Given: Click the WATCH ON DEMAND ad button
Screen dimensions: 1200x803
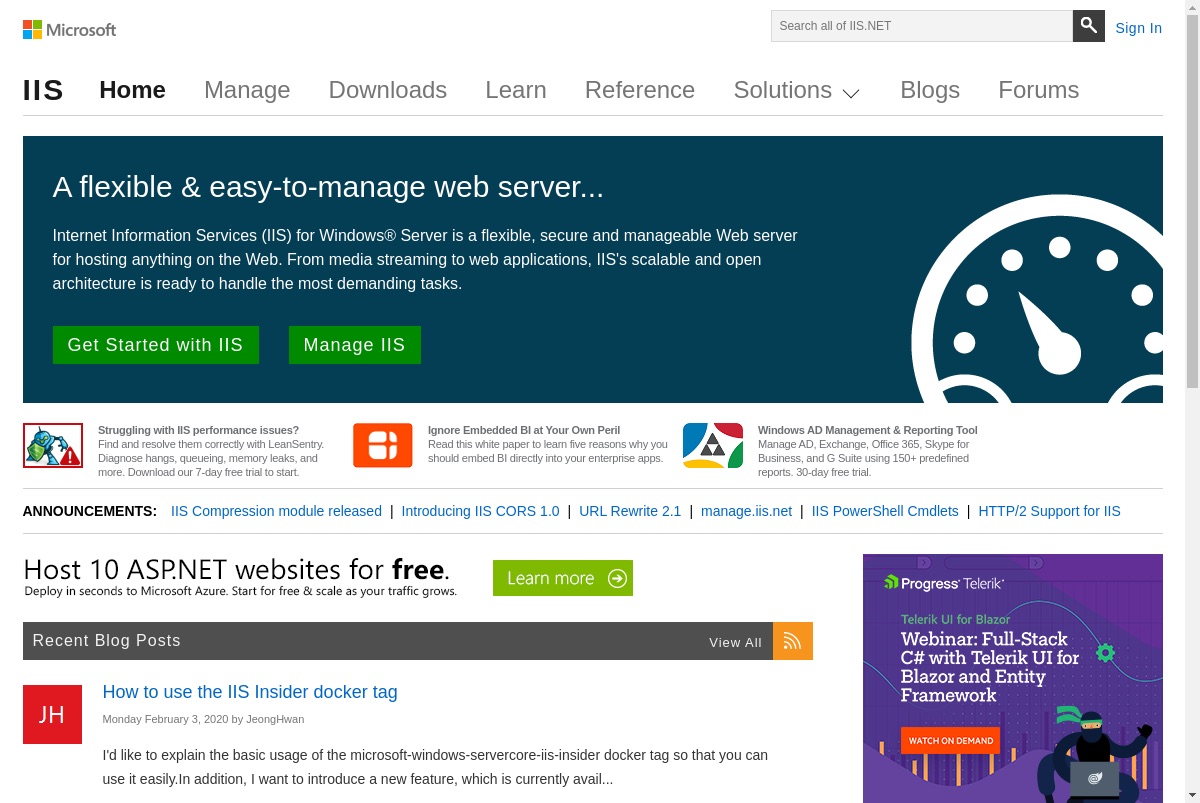Looking at the screenshot, I should (x=951, y=741).
